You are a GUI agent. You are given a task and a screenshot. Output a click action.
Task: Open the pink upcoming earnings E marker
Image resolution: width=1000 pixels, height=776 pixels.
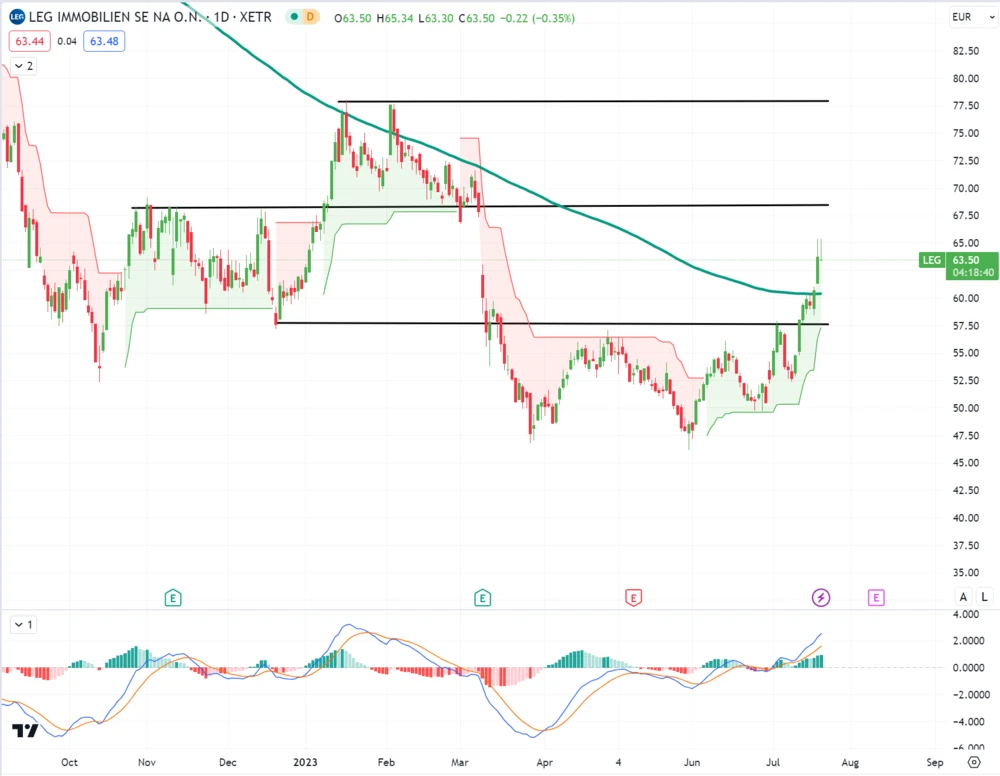tap(876, 598)
